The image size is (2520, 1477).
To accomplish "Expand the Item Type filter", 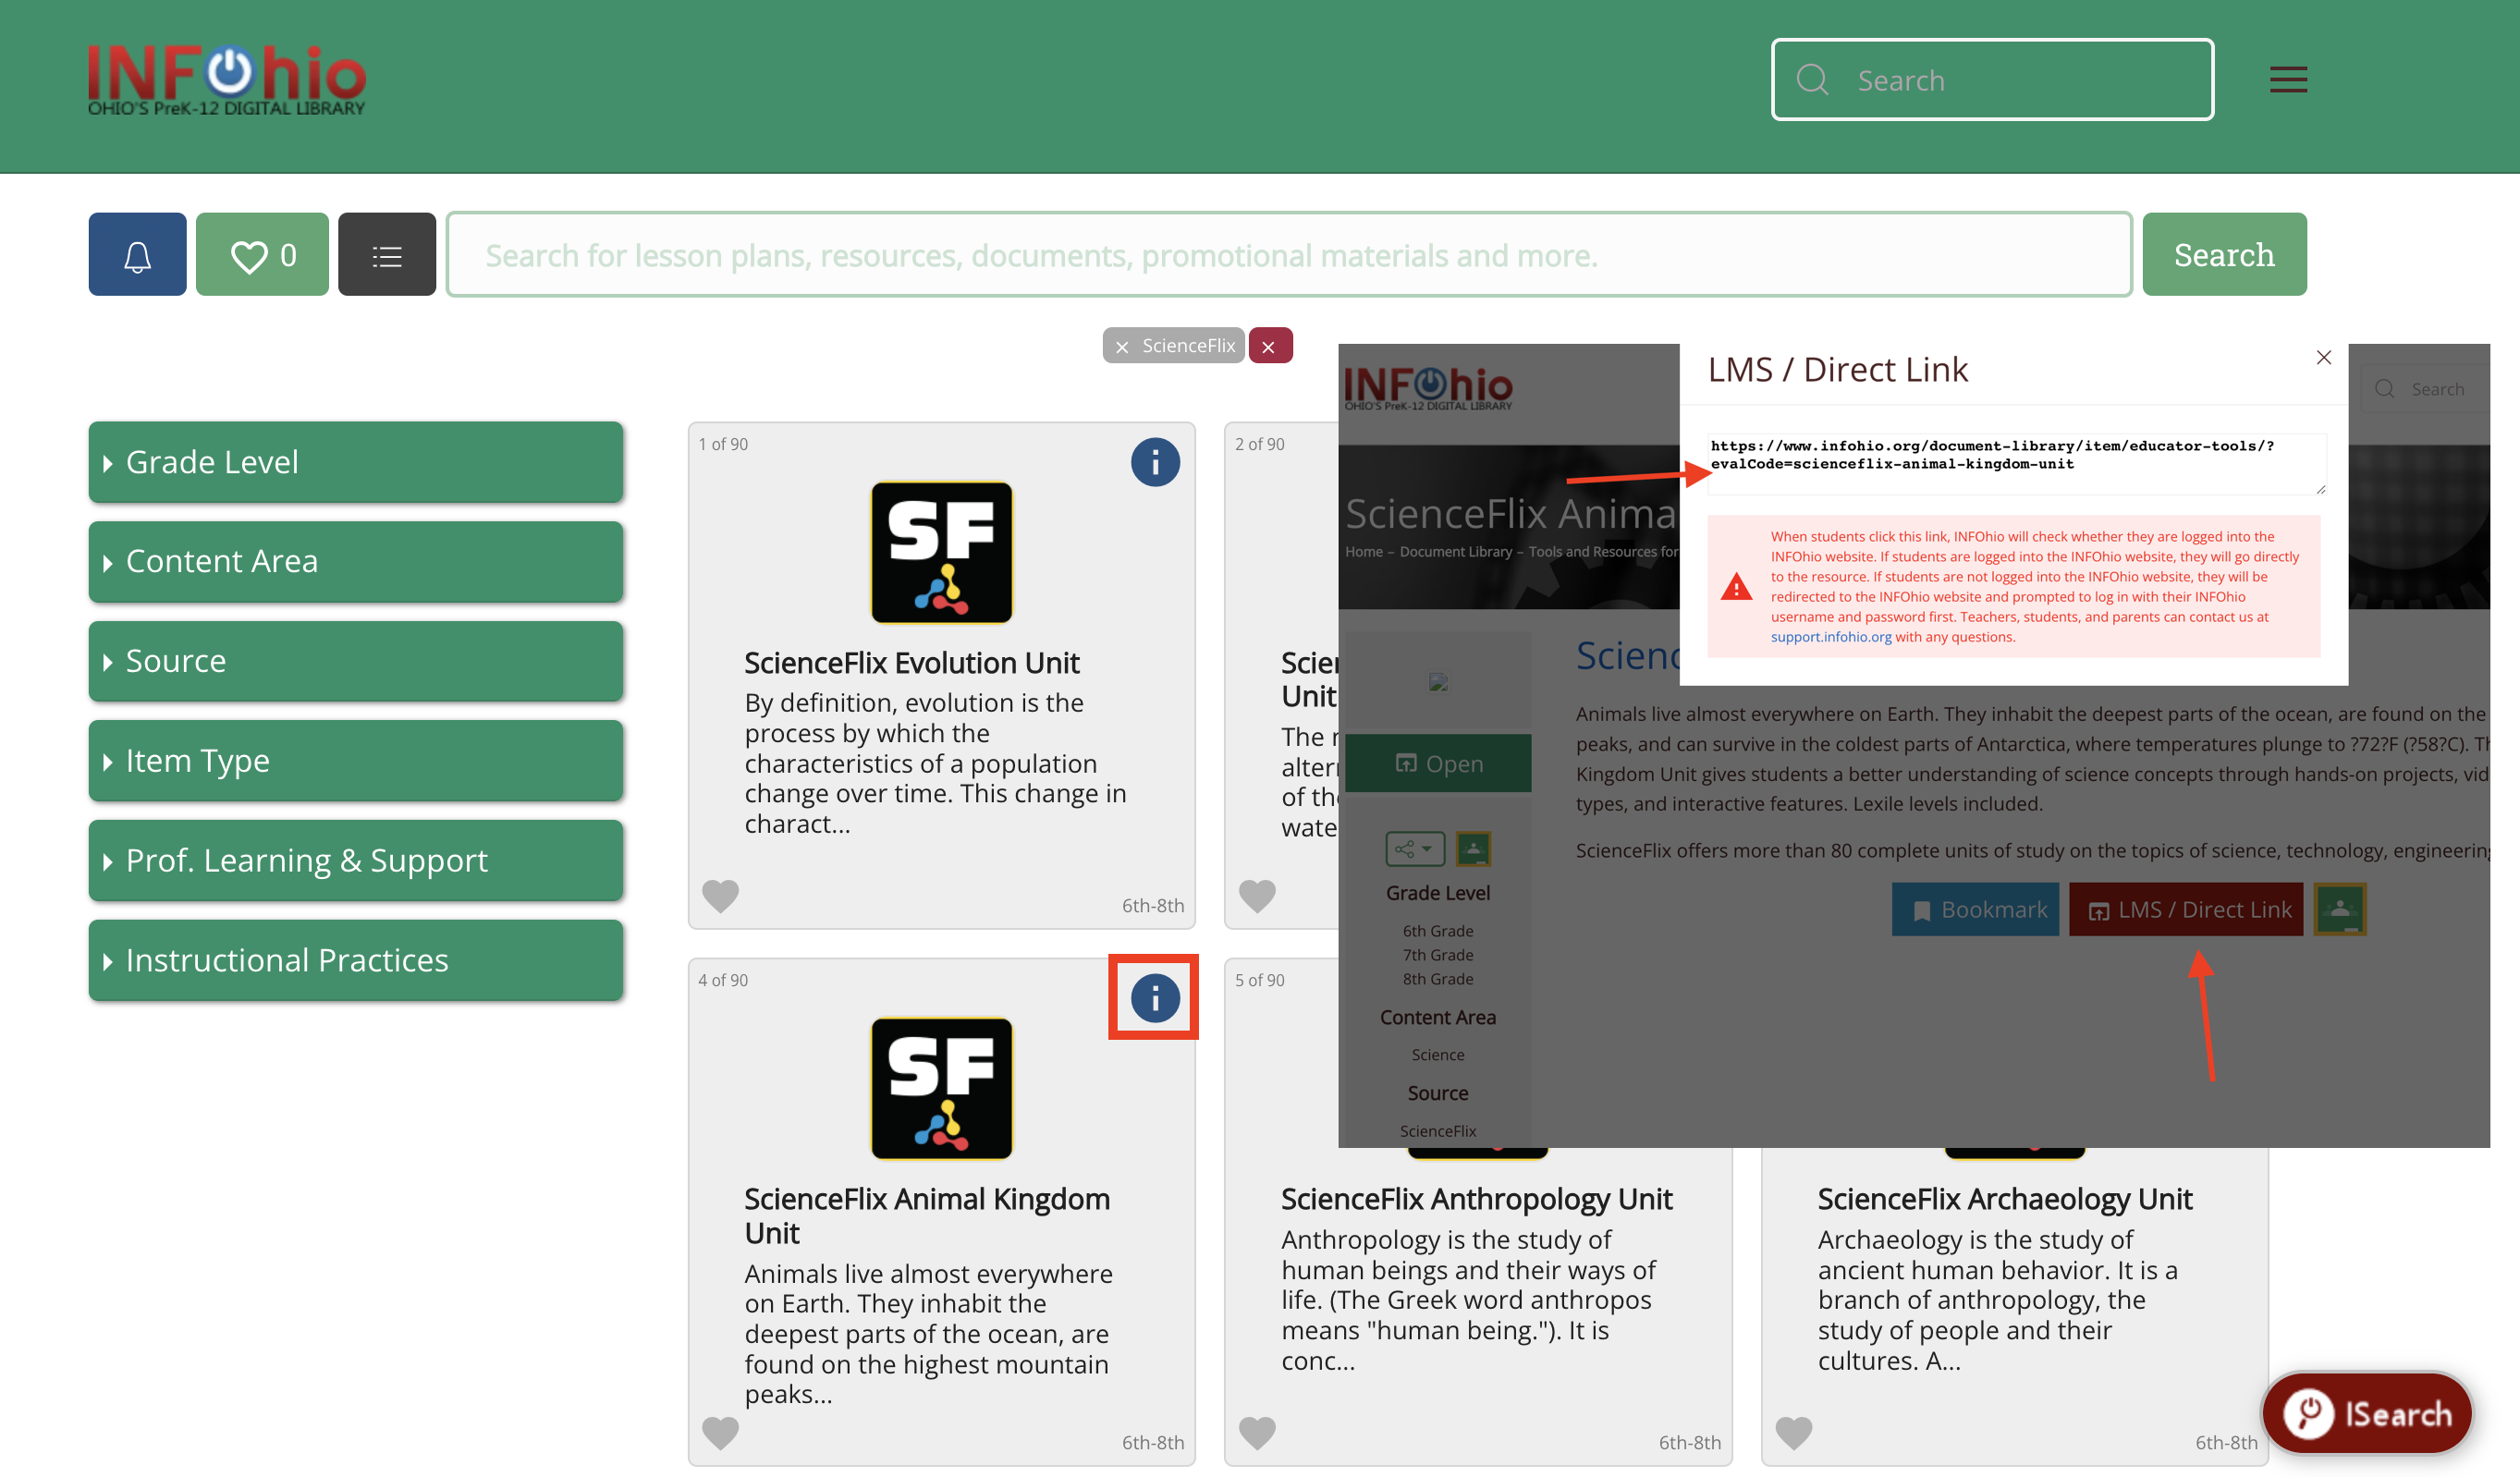I will click(356, 761).
